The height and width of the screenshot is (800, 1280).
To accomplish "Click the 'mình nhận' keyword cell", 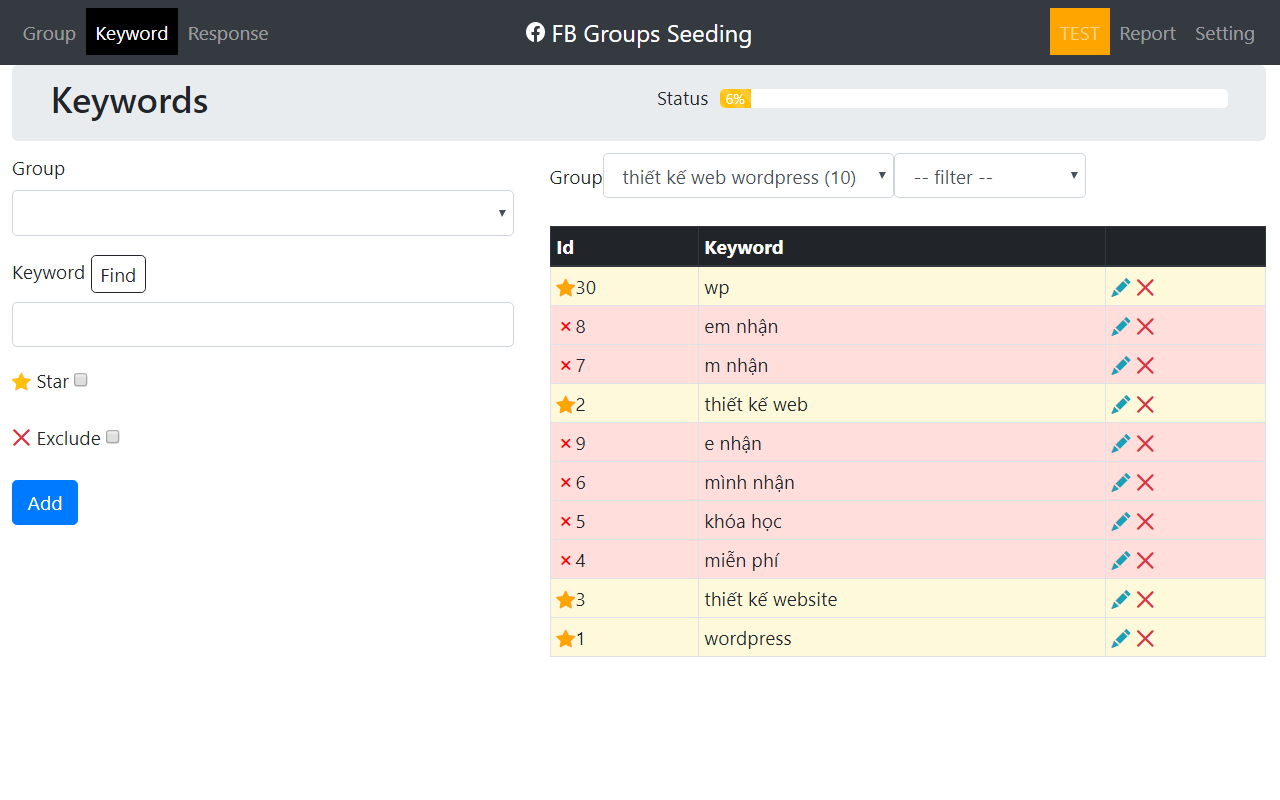I will pyautogui.click(x=901, y=482).
